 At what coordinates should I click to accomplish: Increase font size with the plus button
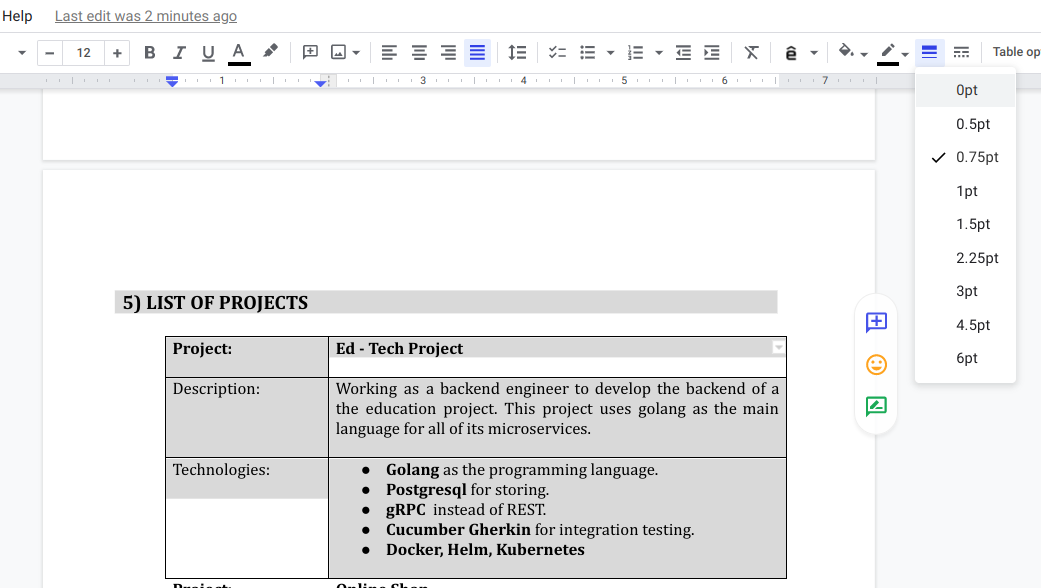pos(117,52)
